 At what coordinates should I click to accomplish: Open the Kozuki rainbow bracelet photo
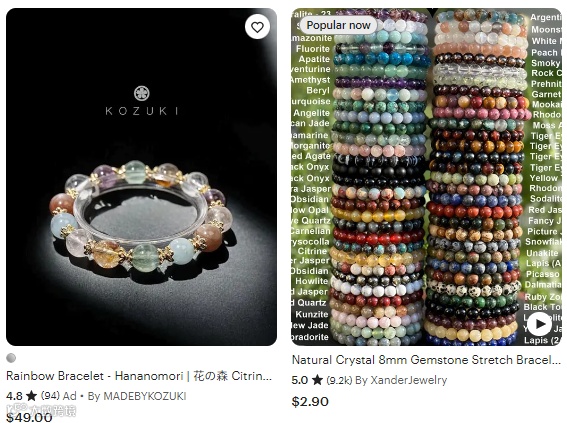click(x=141, y=177)
